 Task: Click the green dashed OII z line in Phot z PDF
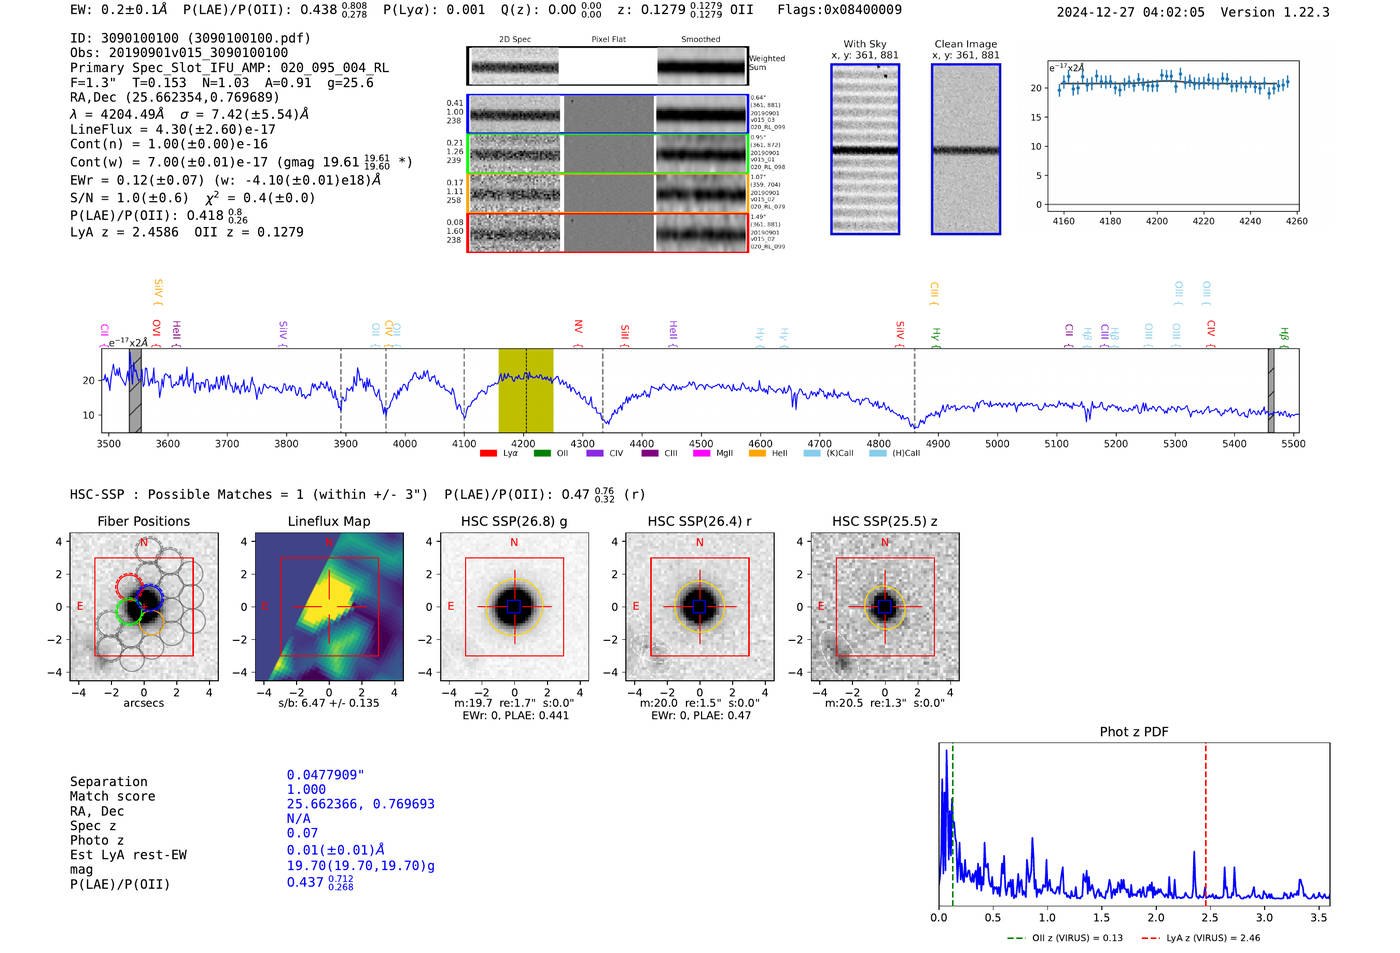click(953, 825)
